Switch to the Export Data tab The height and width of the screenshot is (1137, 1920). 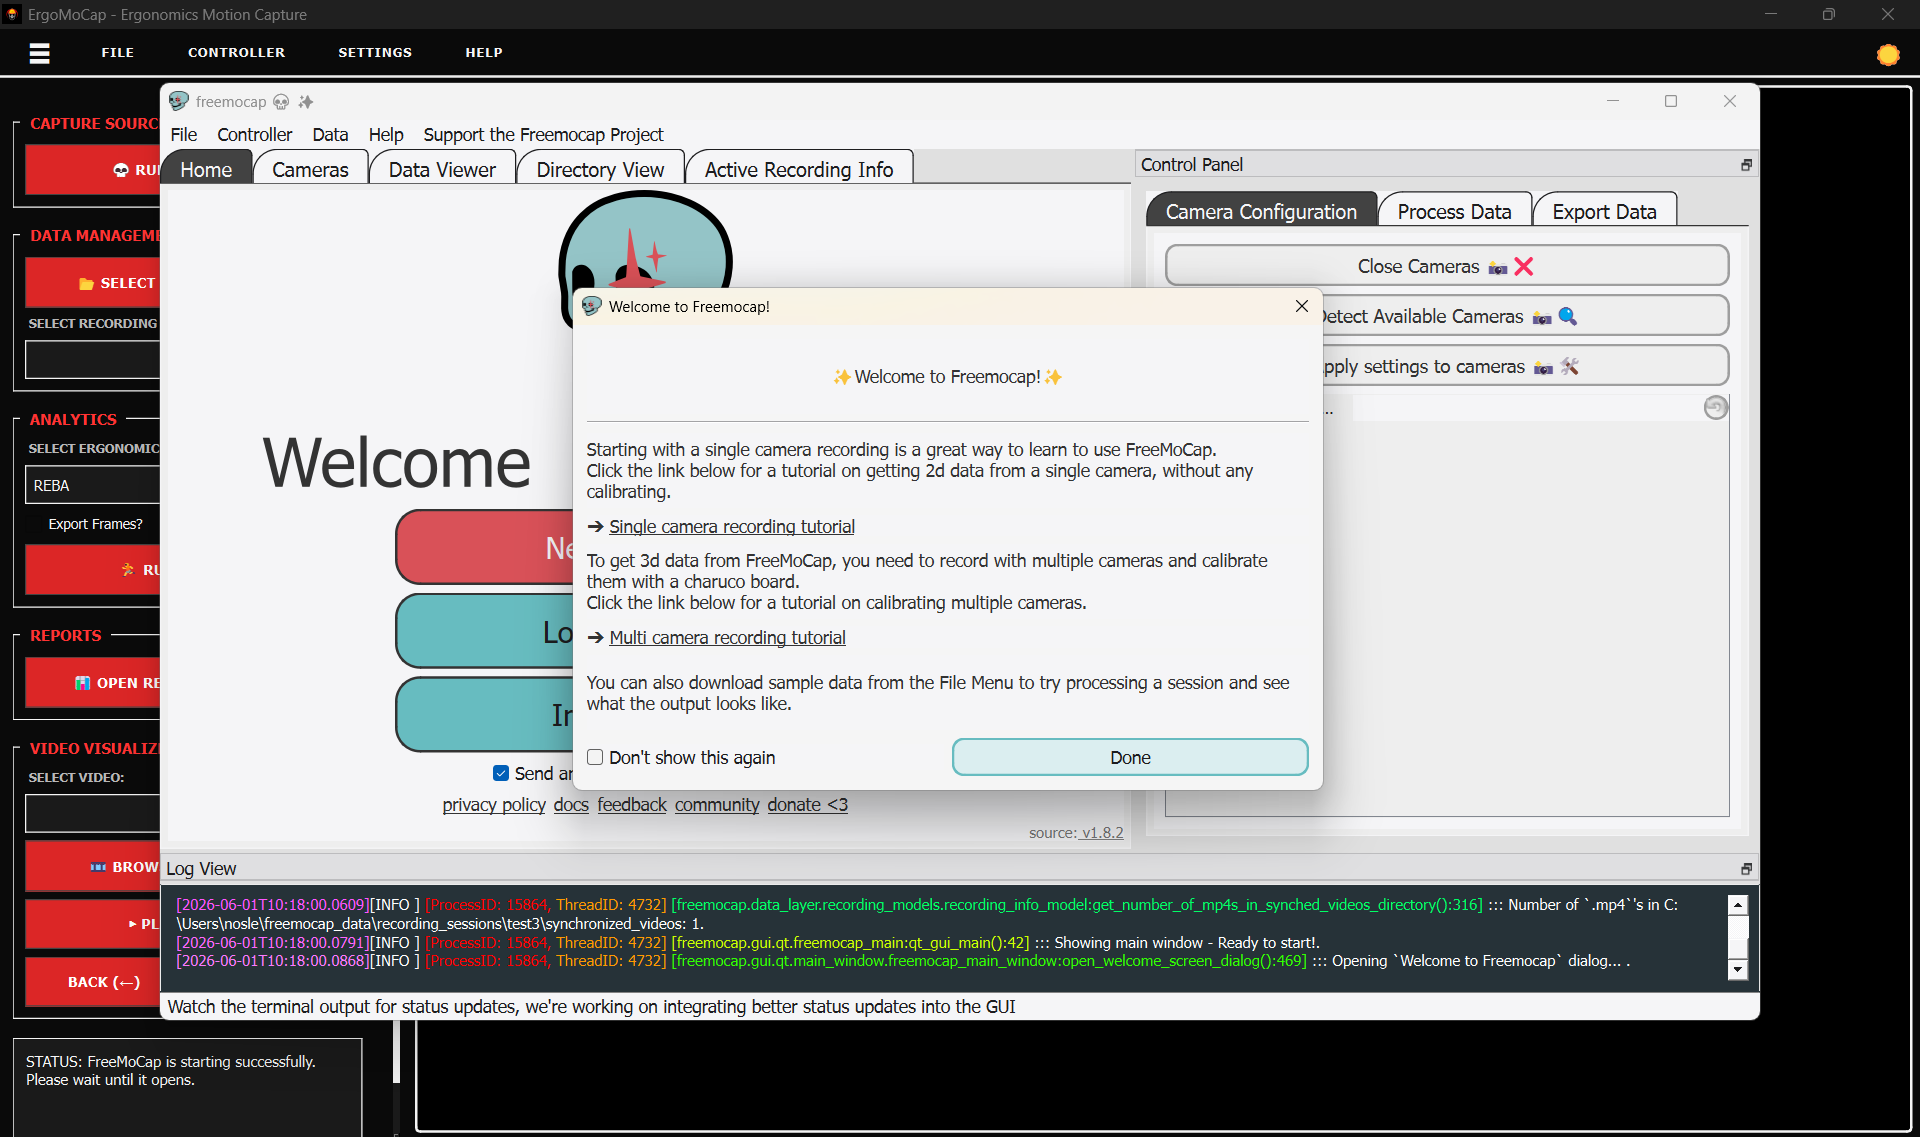[x=1604, y=211]
